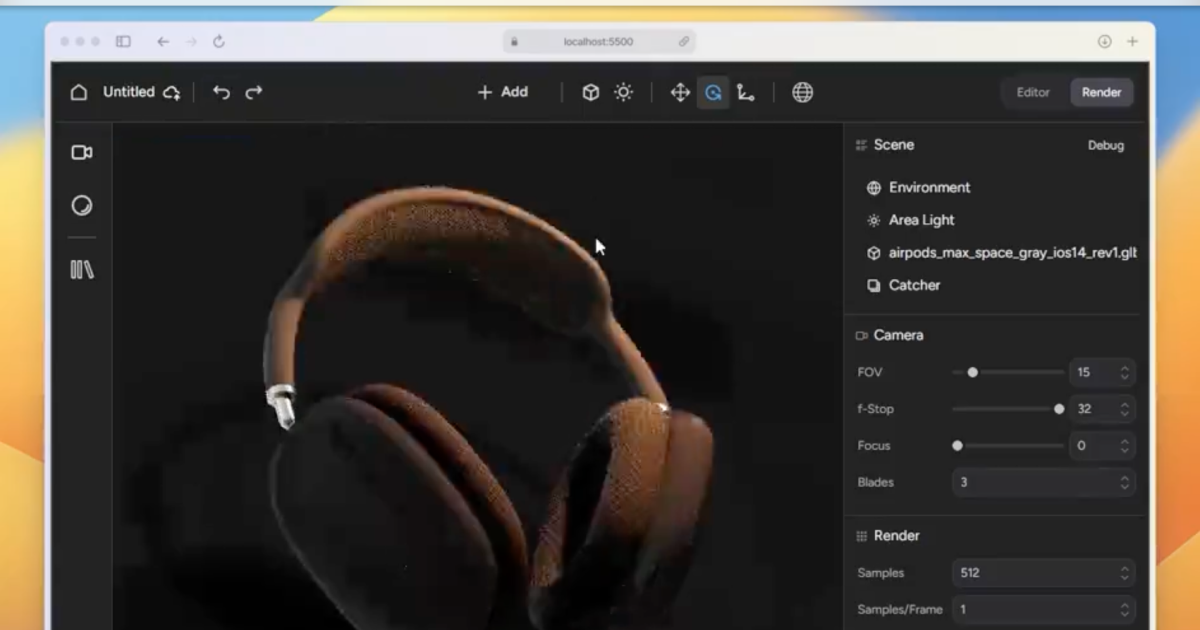This screenshot has width=1200, height=630.
Task: Select the sun light tool
Action: 623,92
